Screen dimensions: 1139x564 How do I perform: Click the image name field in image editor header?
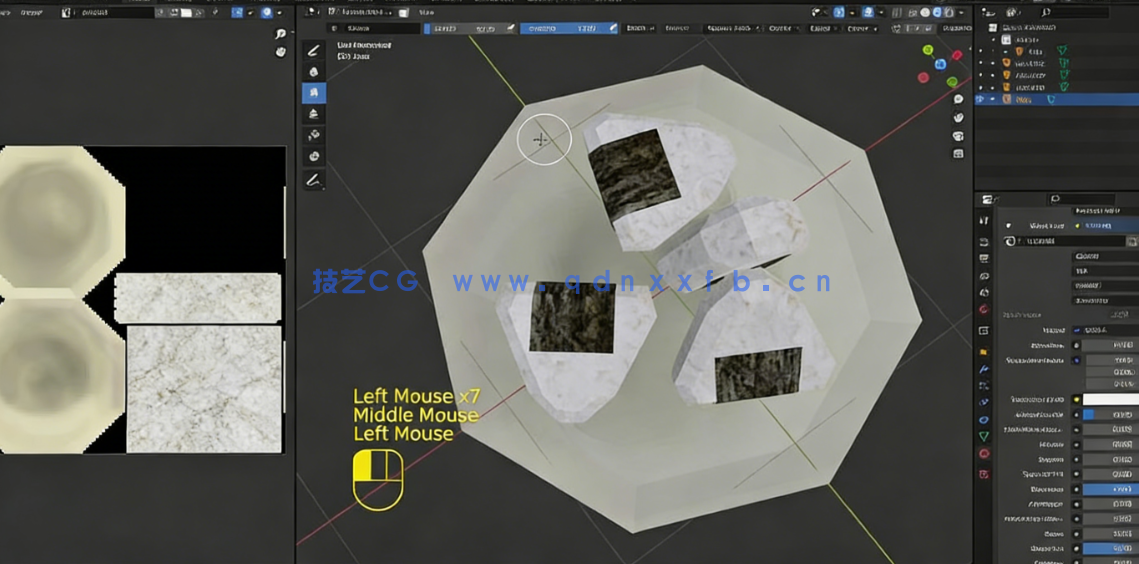tap(114, 12)
